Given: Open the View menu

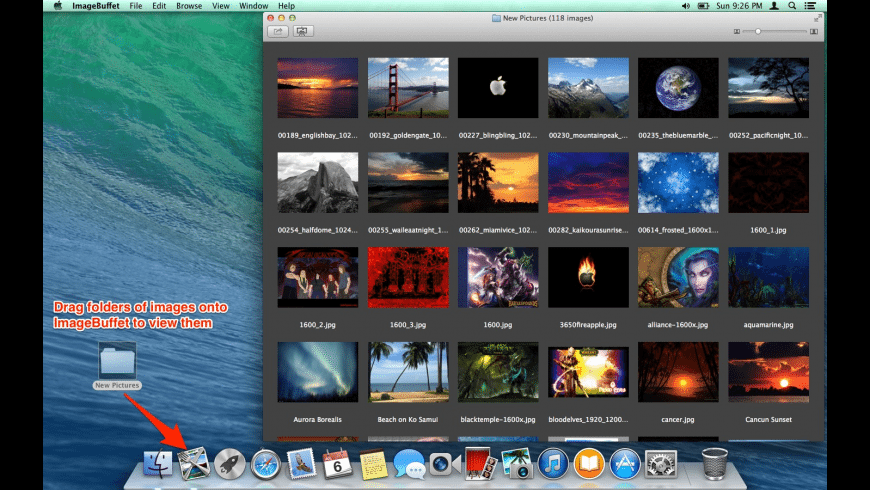Looking at the screenshot, I should pyautogui.click(x=220, y=6).
